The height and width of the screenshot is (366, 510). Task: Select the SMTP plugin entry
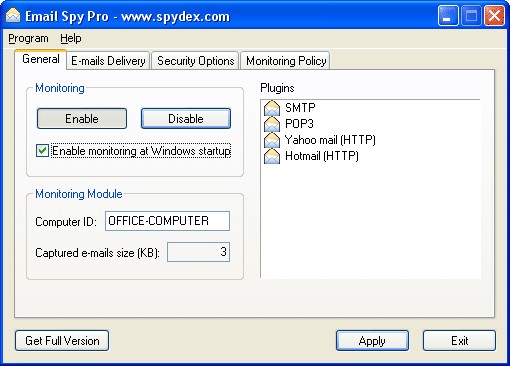[289, 108]
